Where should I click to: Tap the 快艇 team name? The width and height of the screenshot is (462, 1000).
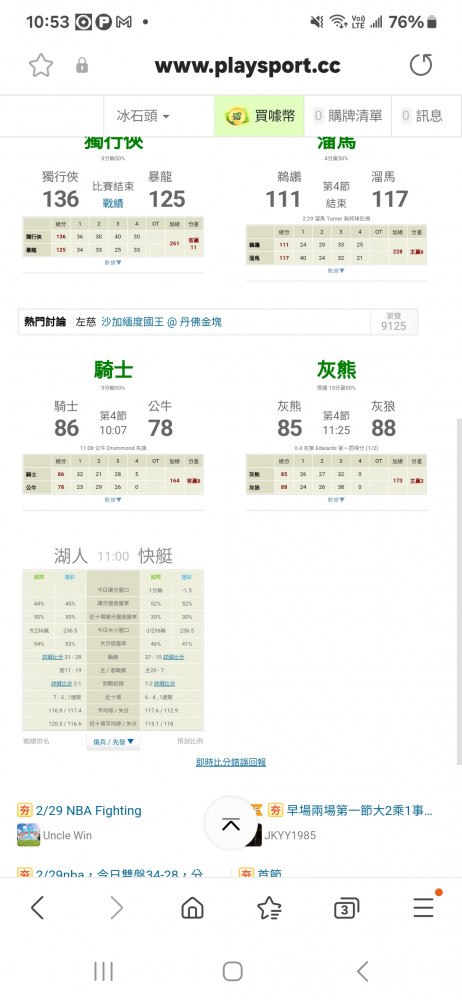[156, 555]
